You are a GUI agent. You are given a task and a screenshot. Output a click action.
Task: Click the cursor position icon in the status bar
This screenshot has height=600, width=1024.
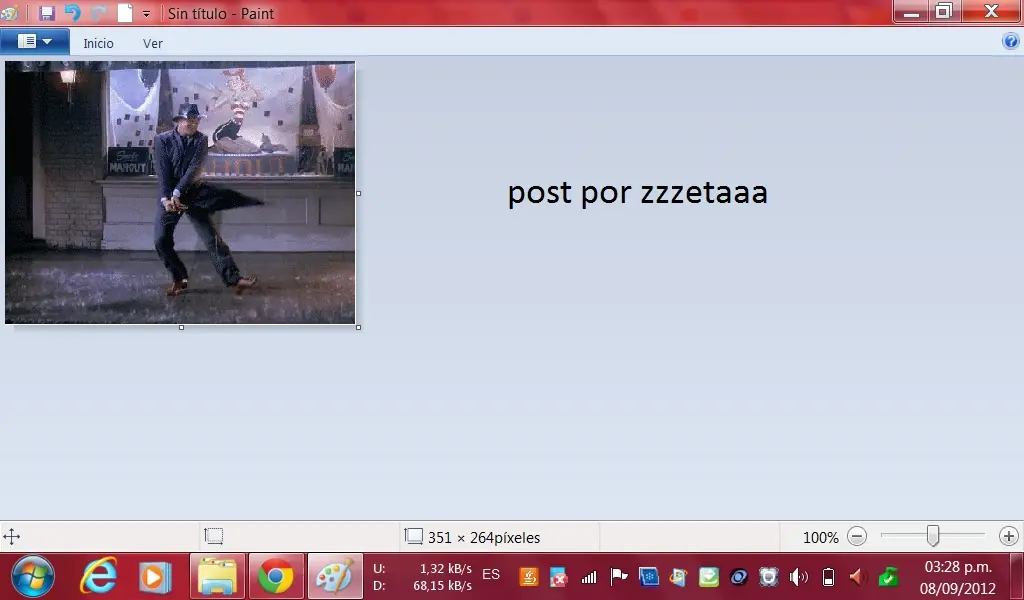click(x=10, y=537)
